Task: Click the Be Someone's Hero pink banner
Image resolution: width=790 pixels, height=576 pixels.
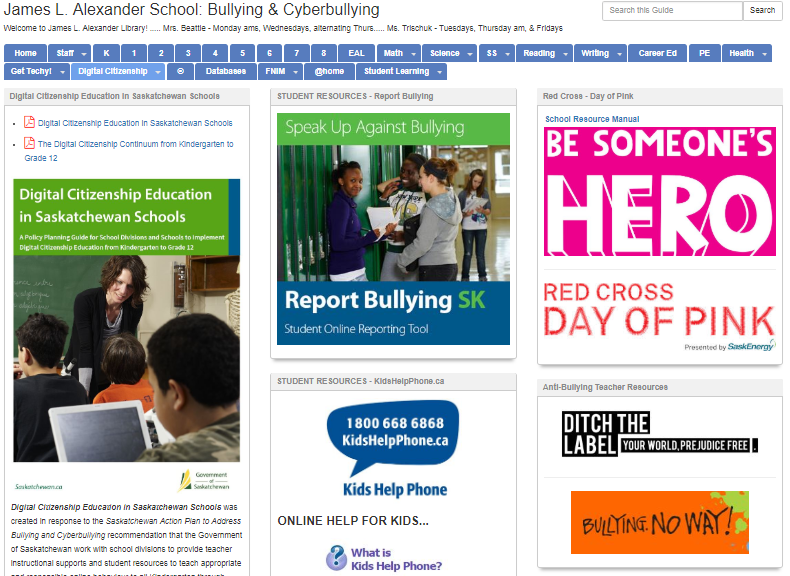Action: 660,191
